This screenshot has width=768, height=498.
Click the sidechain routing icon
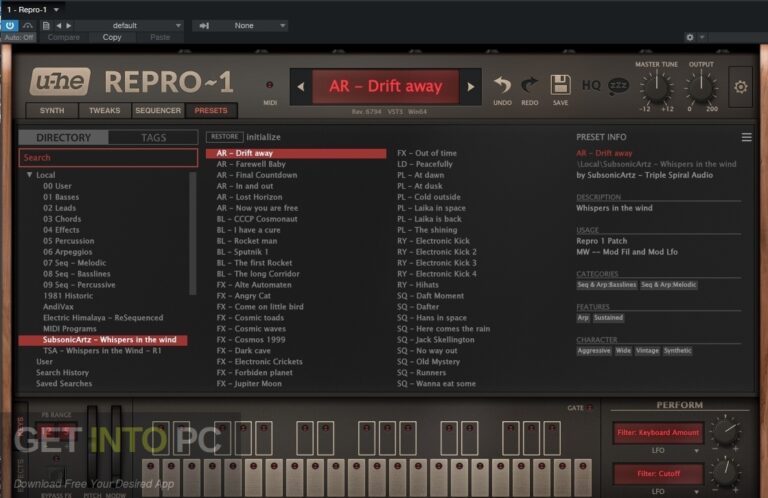click(205, 25)
